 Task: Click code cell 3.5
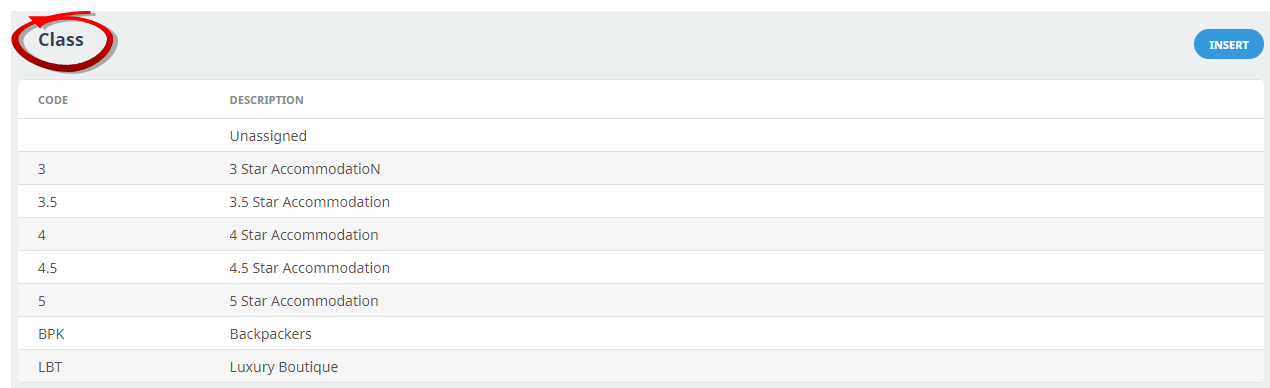[47, 202]
